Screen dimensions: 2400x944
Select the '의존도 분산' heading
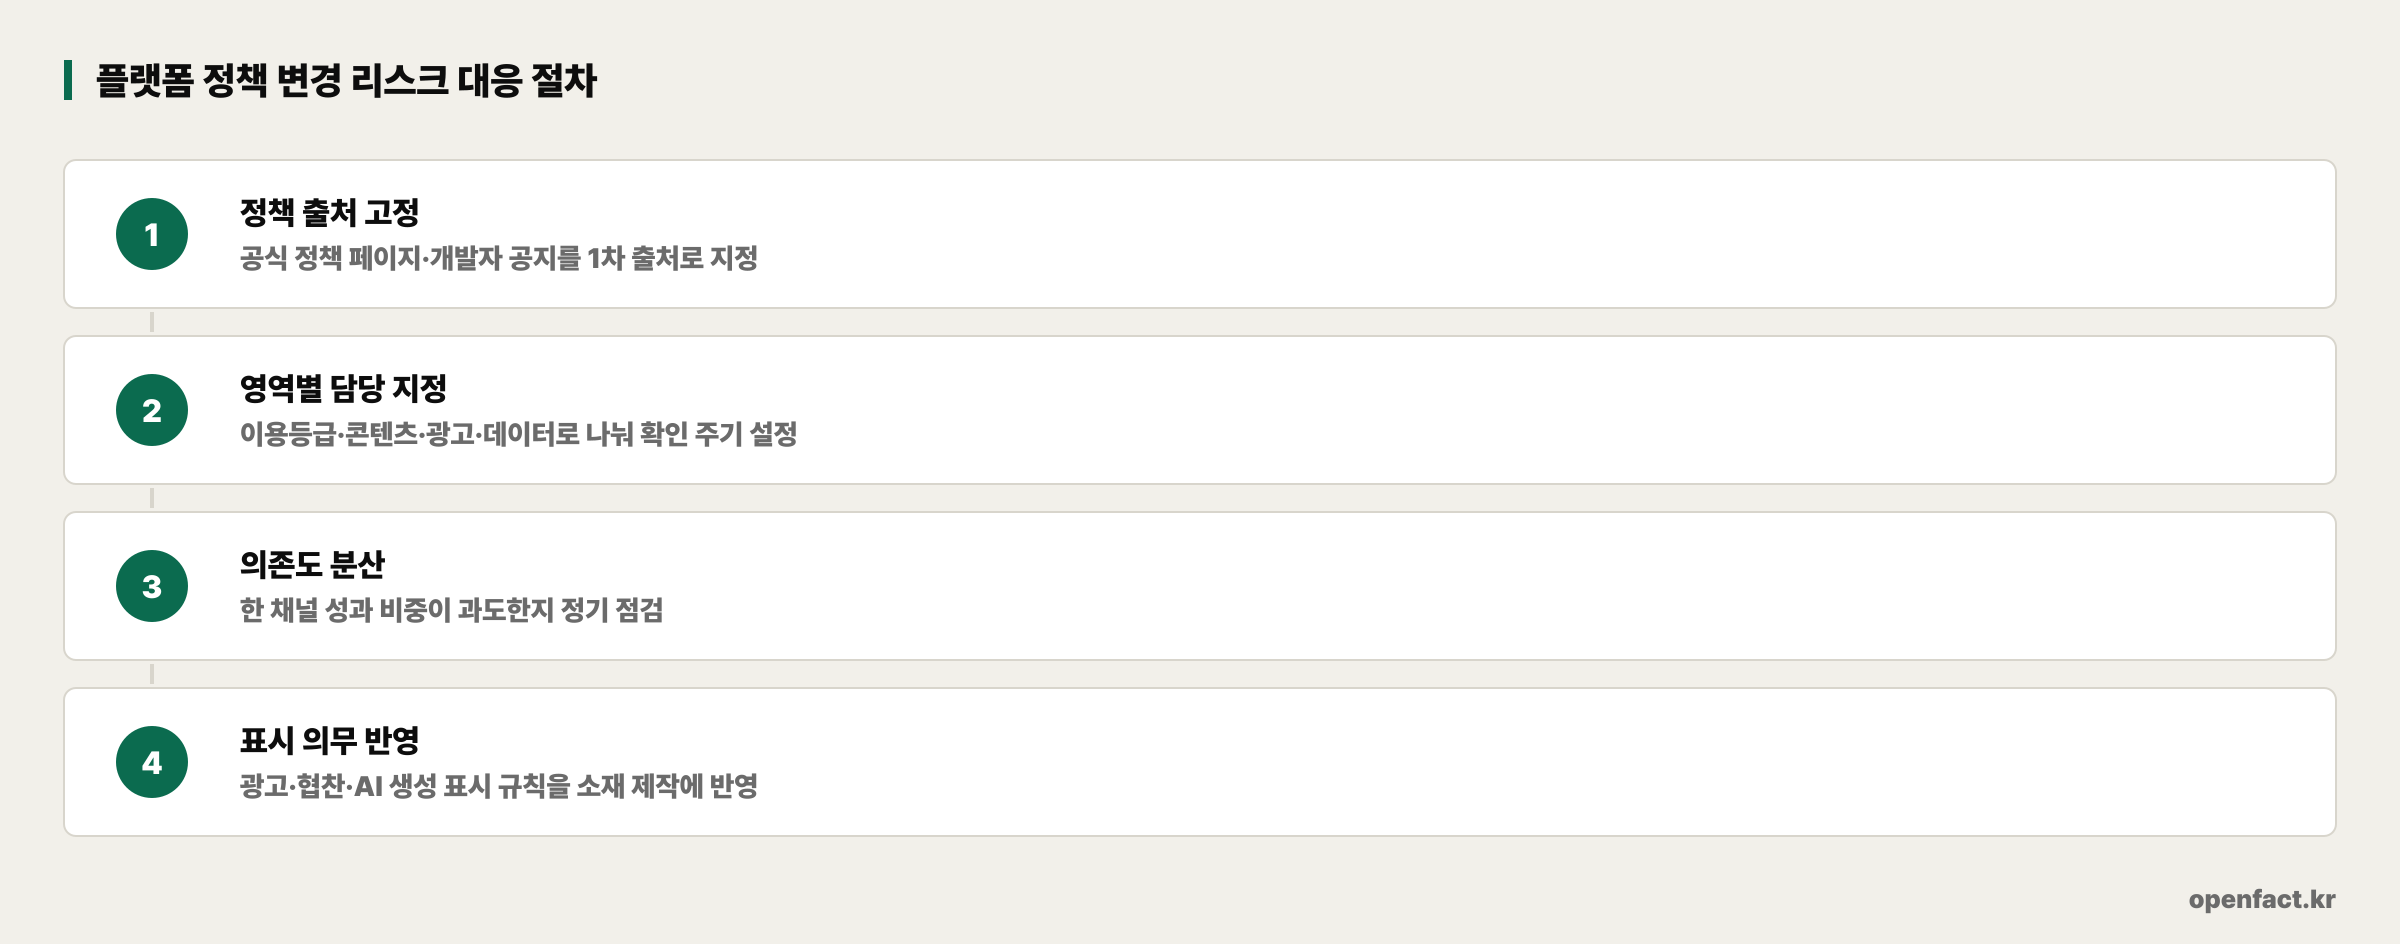(x=312, y=564)
